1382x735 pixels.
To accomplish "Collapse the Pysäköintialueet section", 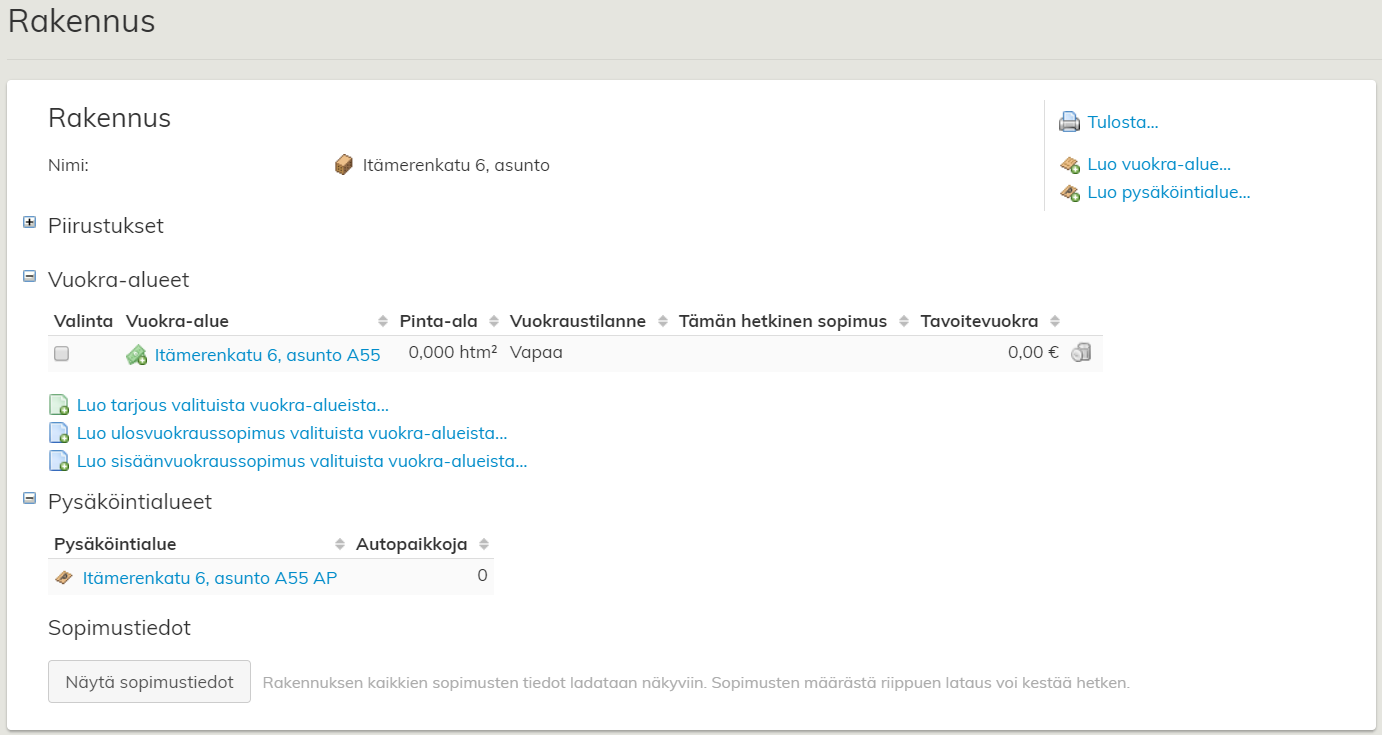I will 30,499.
